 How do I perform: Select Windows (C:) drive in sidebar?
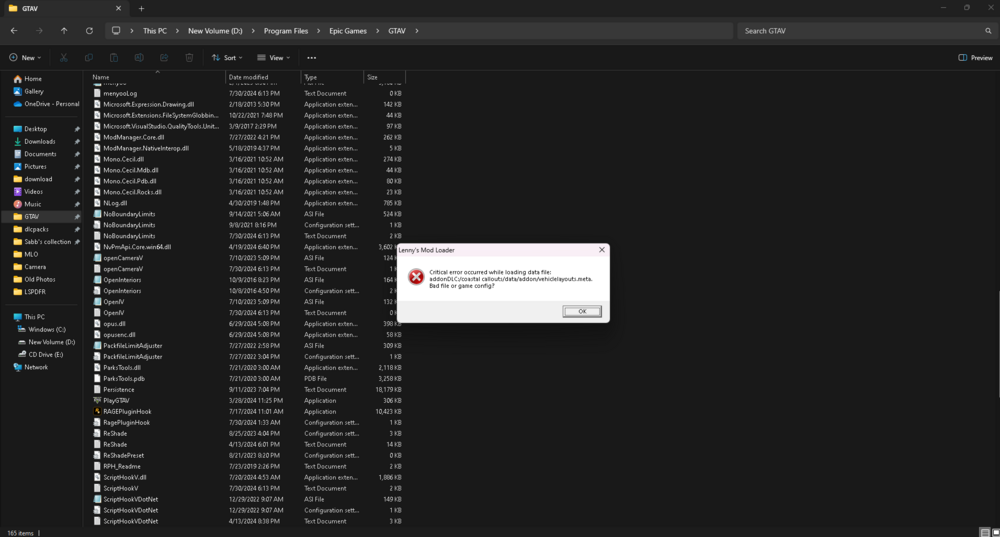(41, 329)
